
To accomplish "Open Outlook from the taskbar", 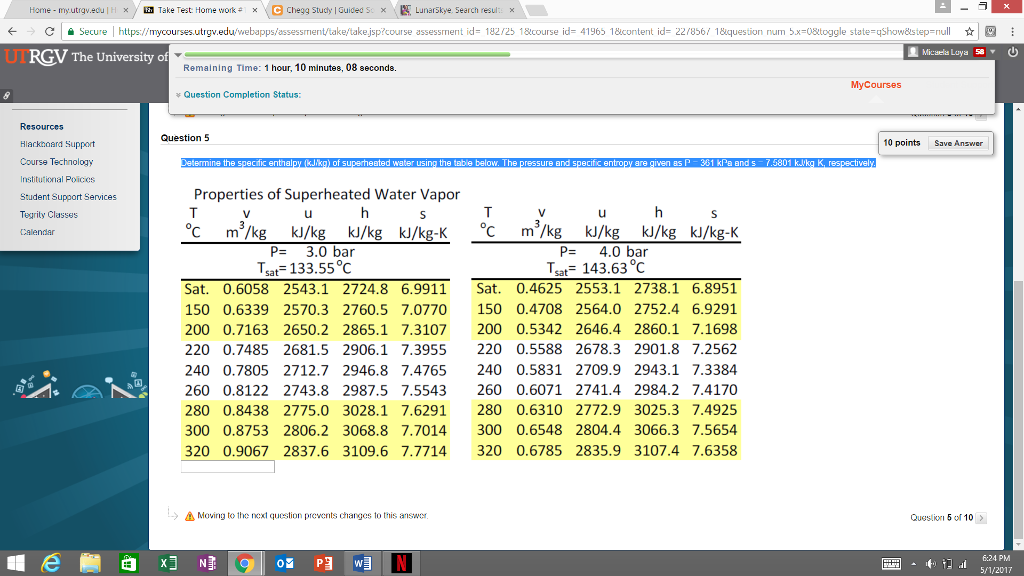I will [284, 562].
